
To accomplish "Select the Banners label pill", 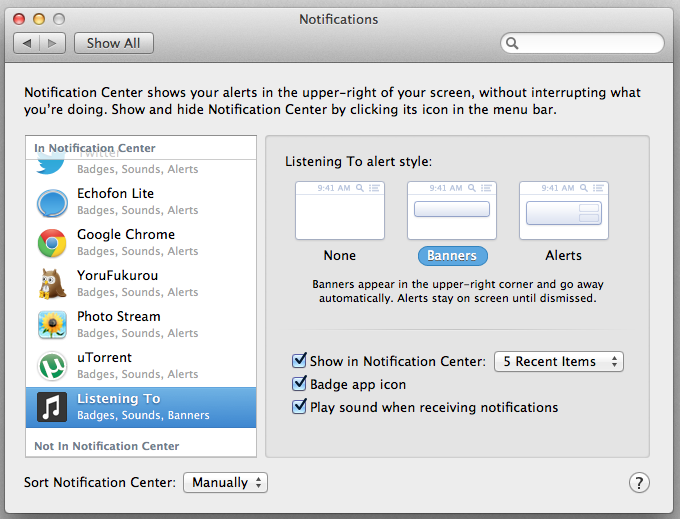I will pyautogui.click(x=452, y=256).
